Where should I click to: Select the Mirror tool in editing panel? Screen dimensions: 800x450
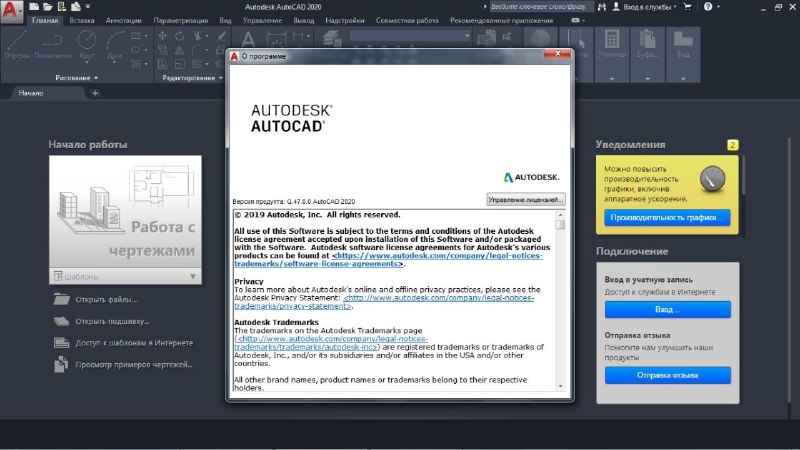coord(180,50)
